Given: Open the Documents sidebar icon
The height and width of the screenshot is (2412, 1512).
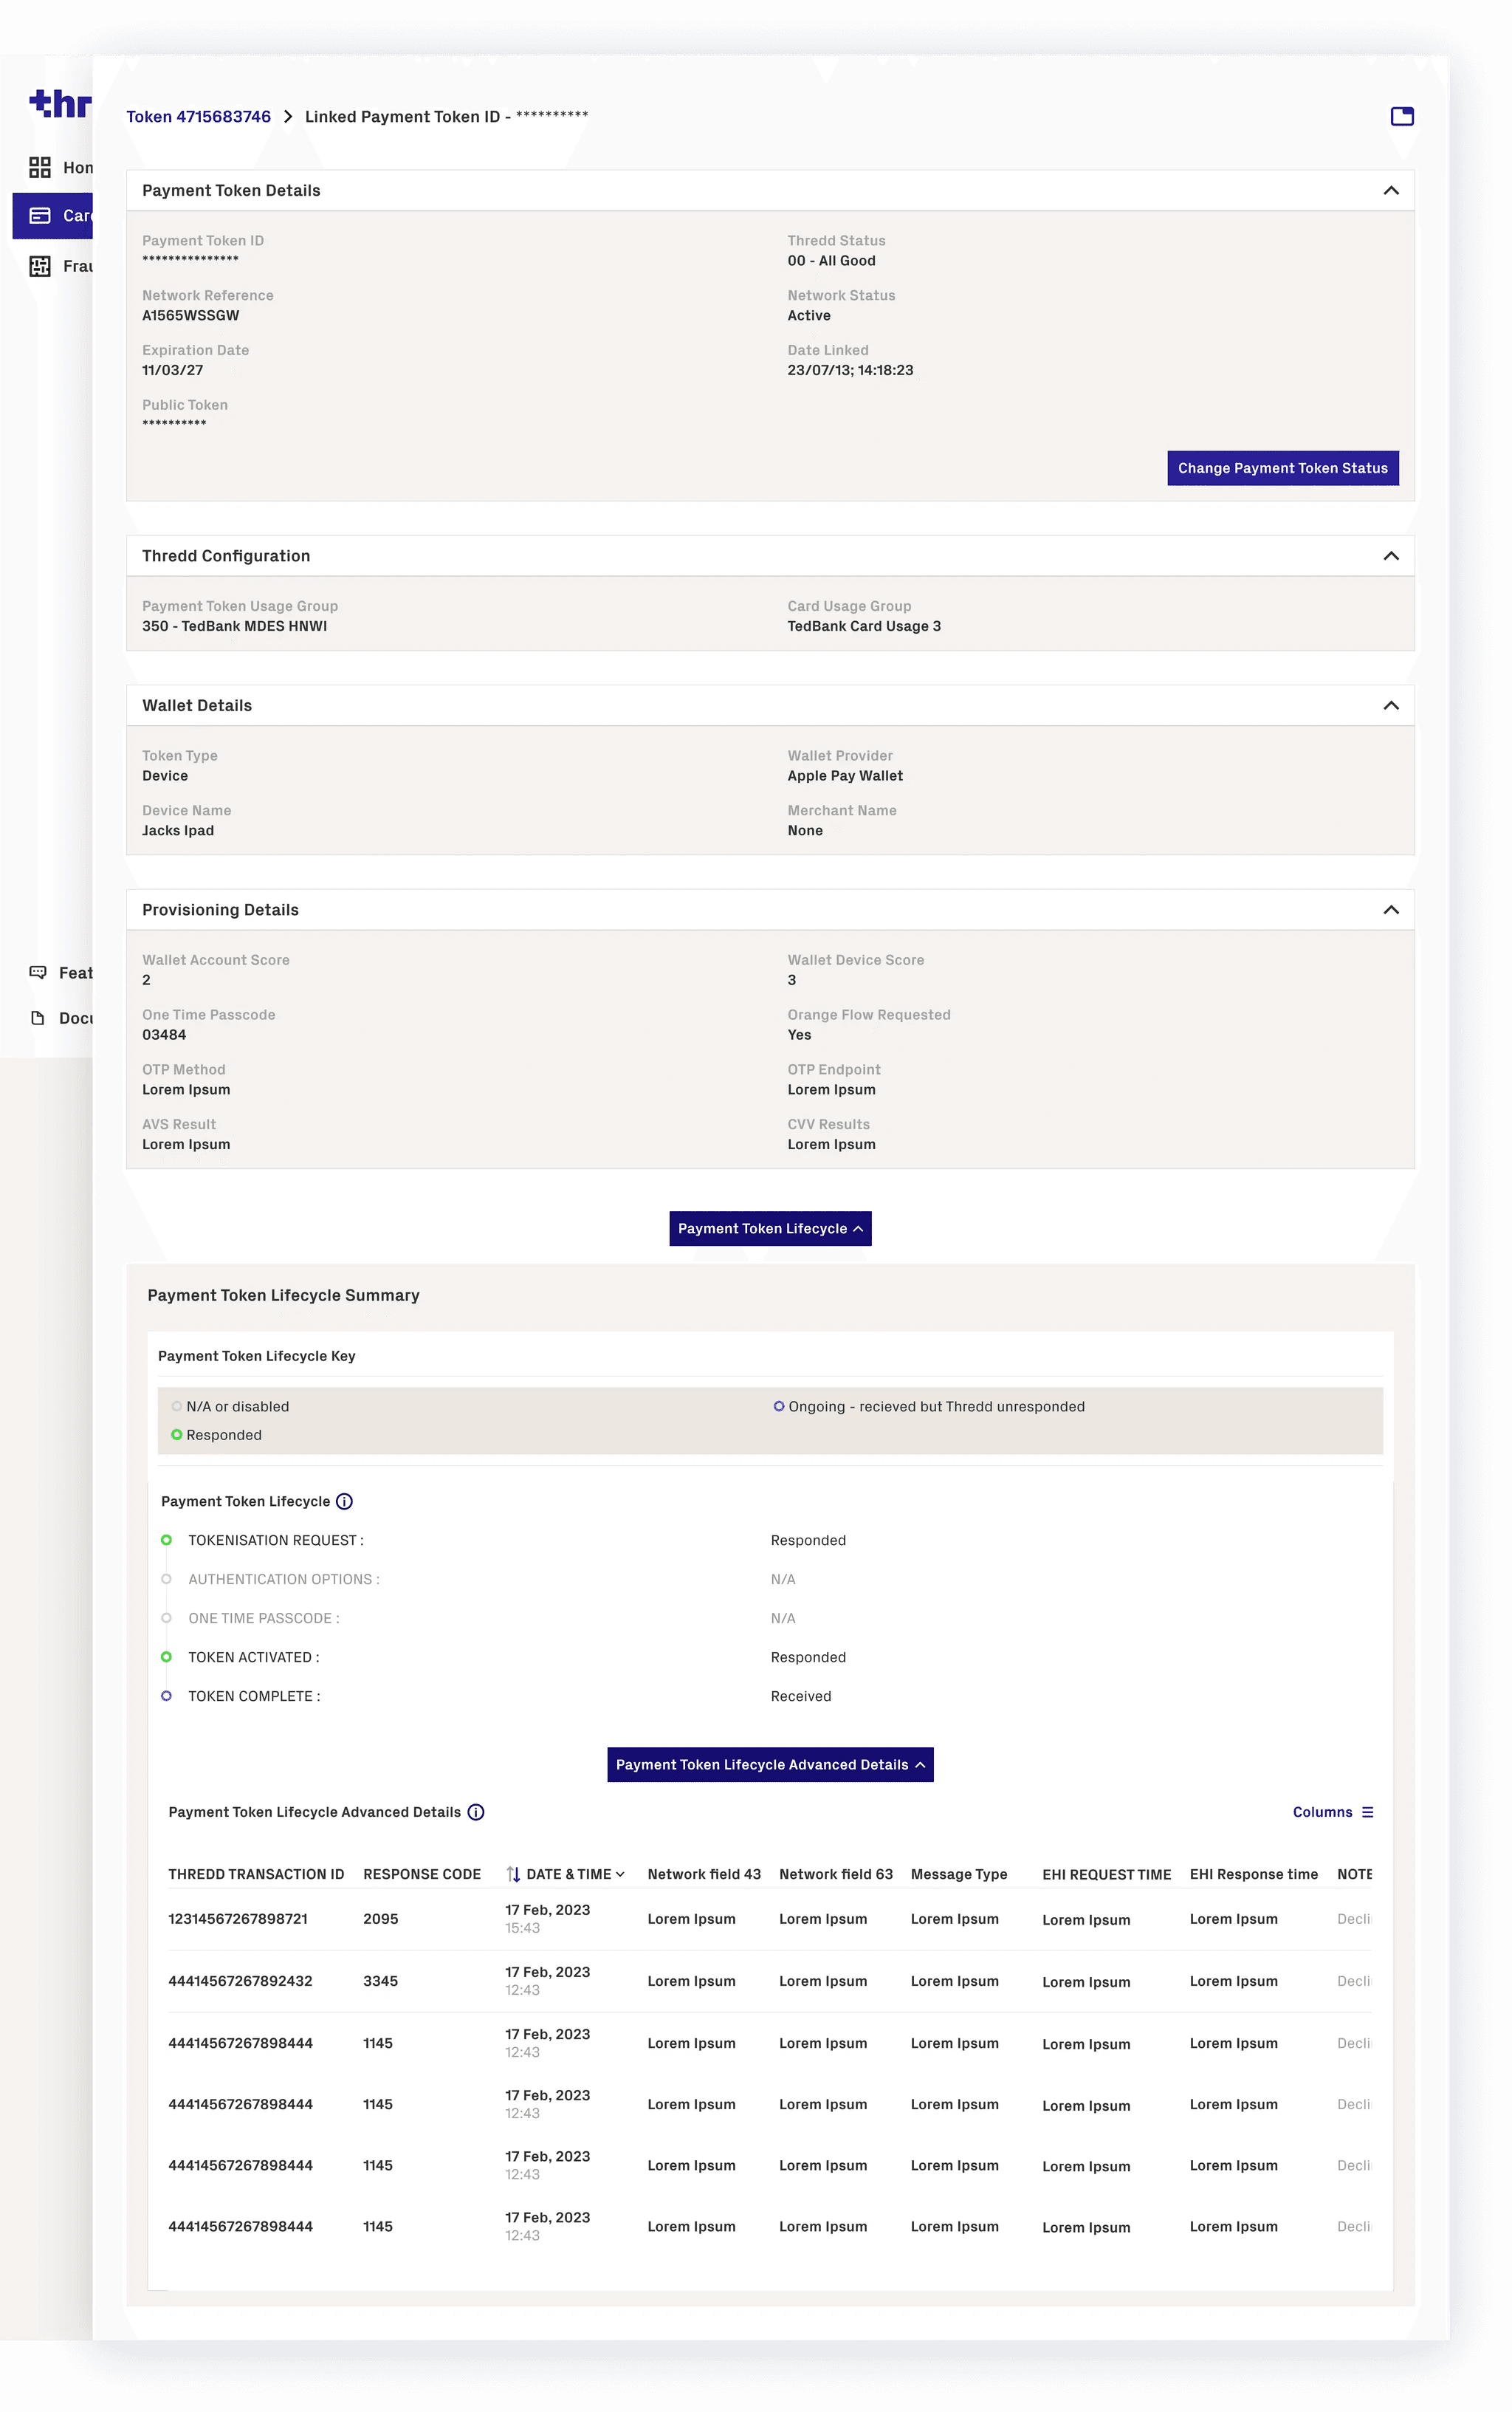Looking at the screenshot, I should point(38,1018).
